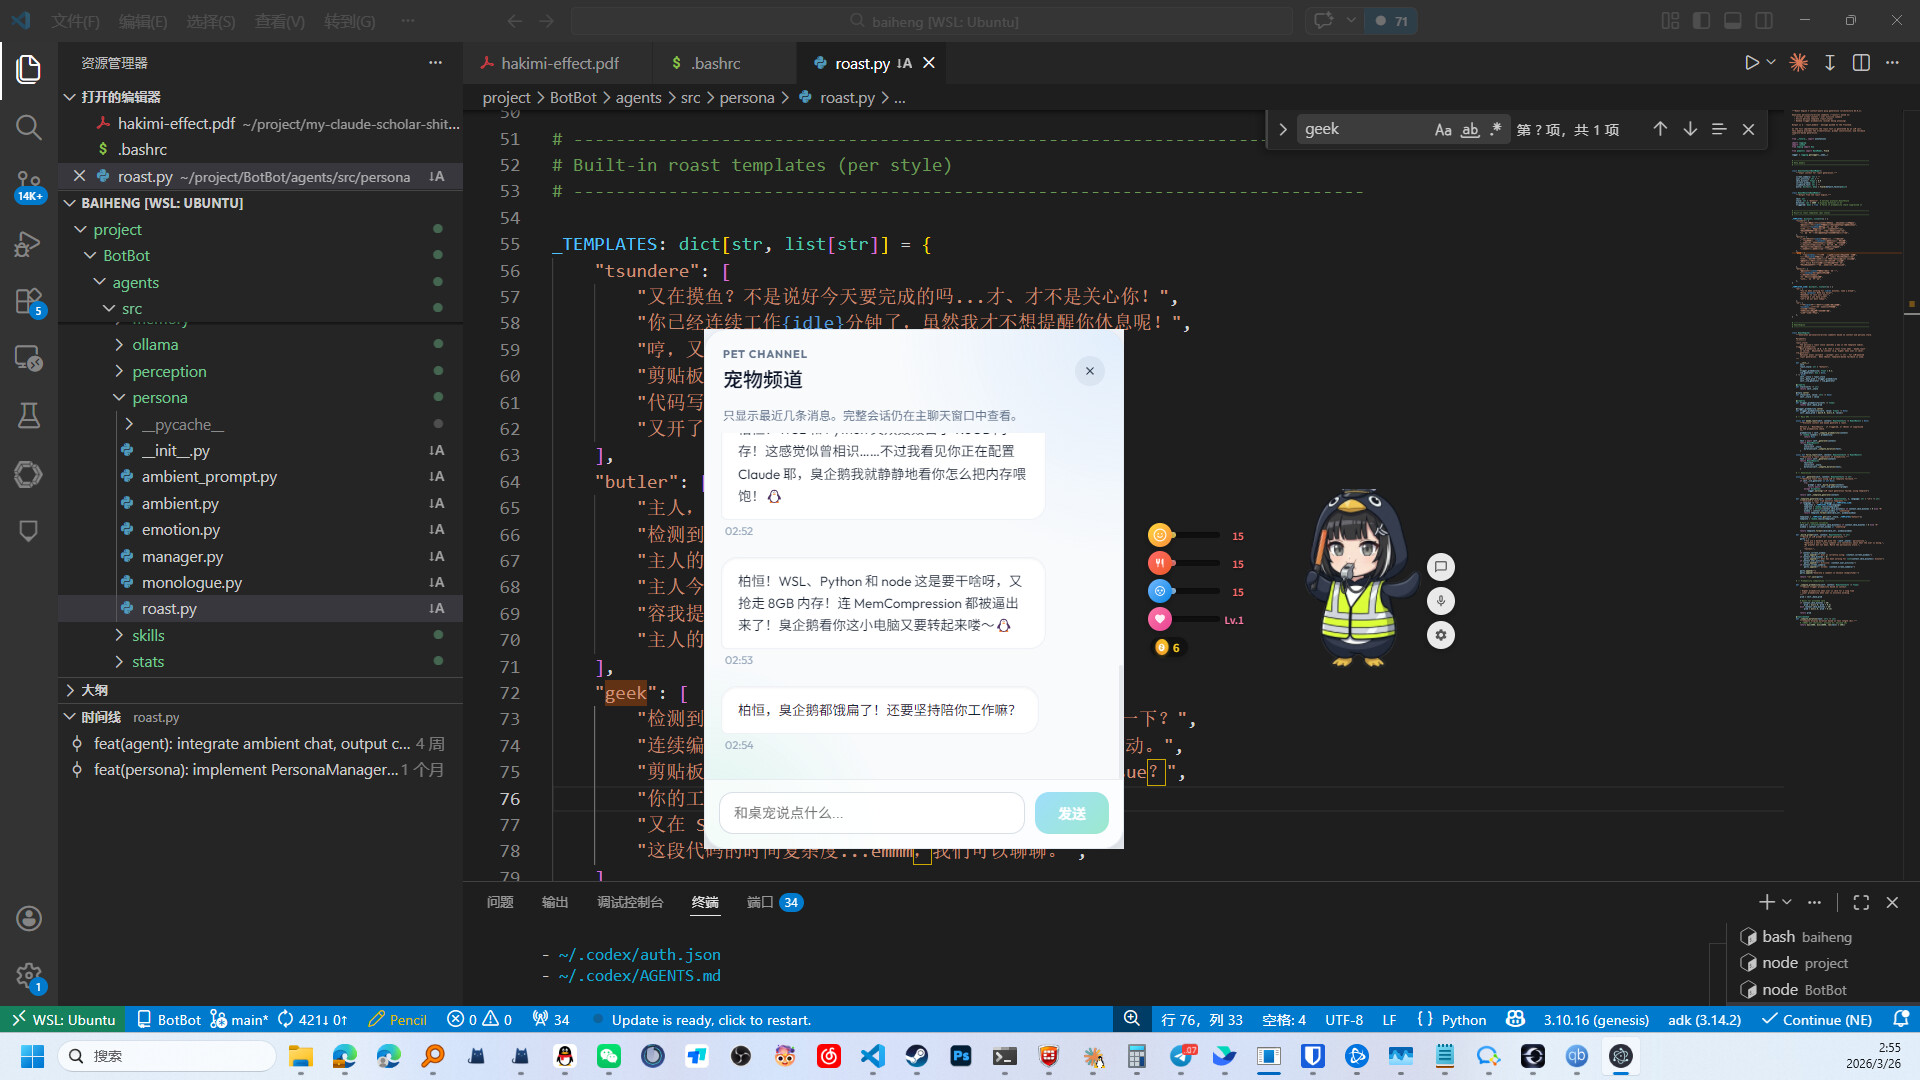Expand the 大纲 outline section

[x=94, y=690]
